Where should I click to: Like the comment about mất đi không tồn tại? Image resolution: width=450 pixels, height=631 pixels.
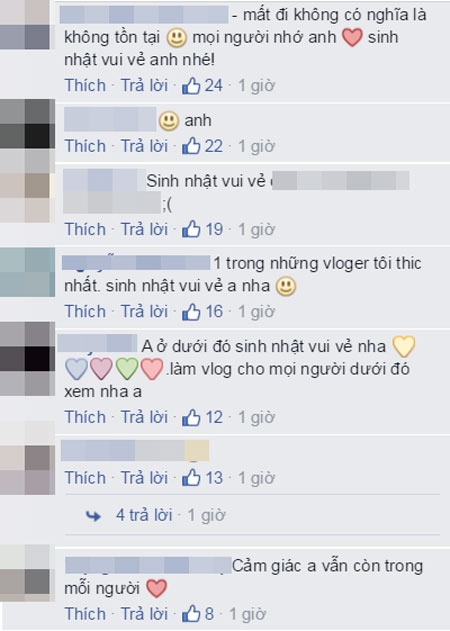[85, 86]
